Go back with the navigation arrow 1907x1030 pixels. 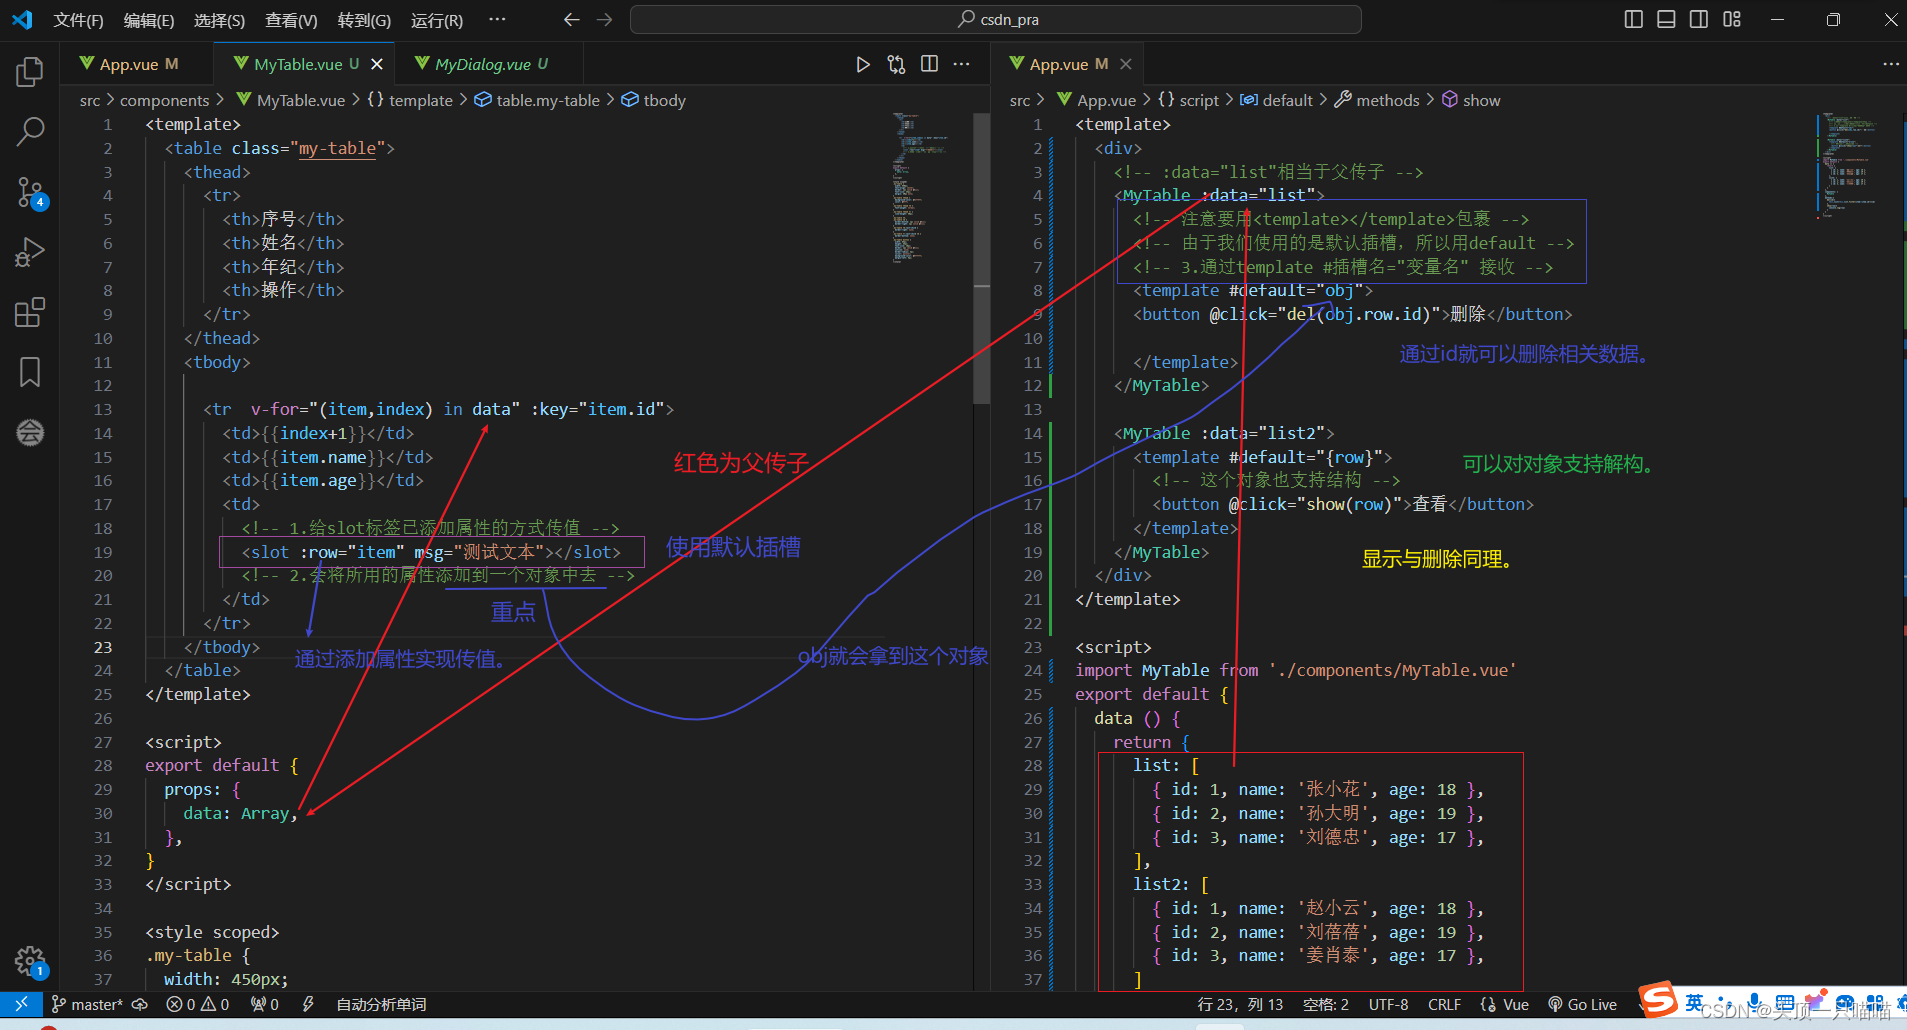click(571, 19)
